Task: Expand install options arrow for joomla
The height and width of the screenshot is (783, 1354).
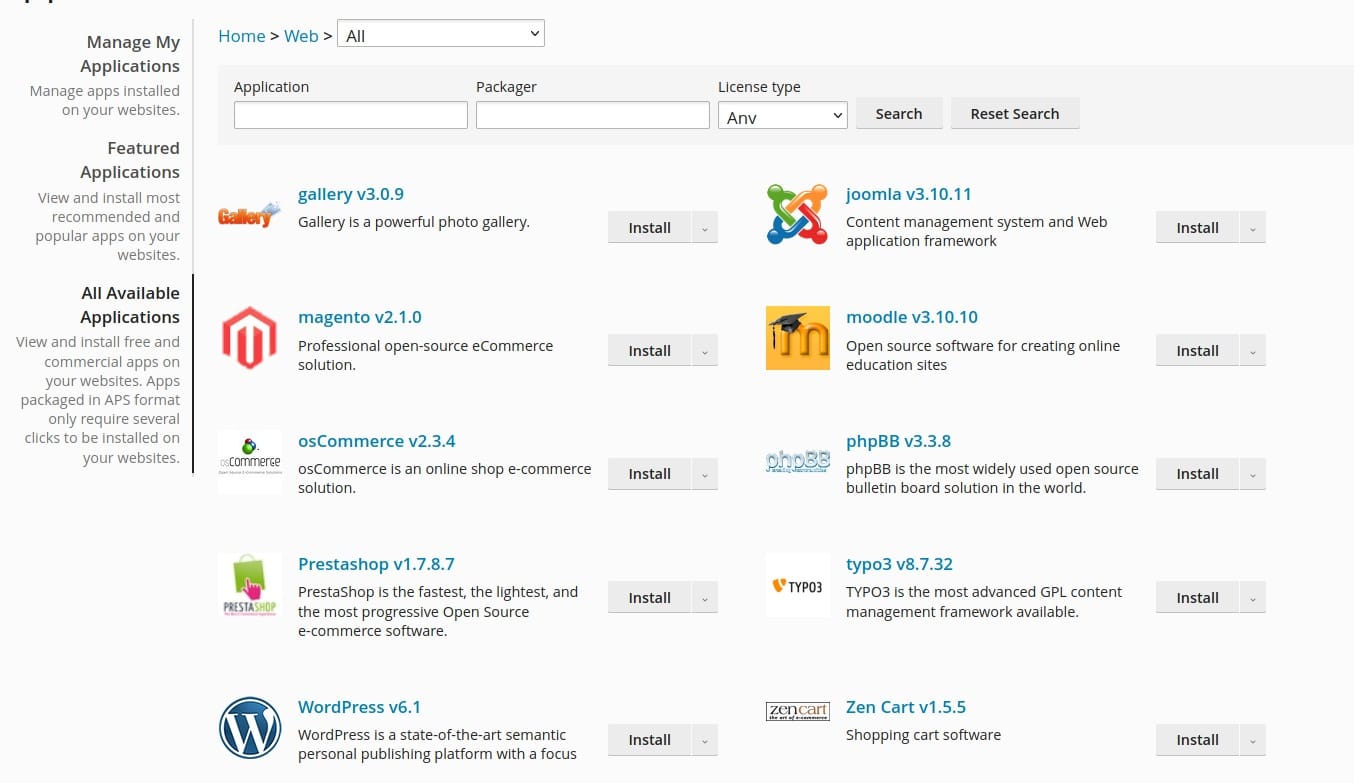Action: coord(1252,228)
